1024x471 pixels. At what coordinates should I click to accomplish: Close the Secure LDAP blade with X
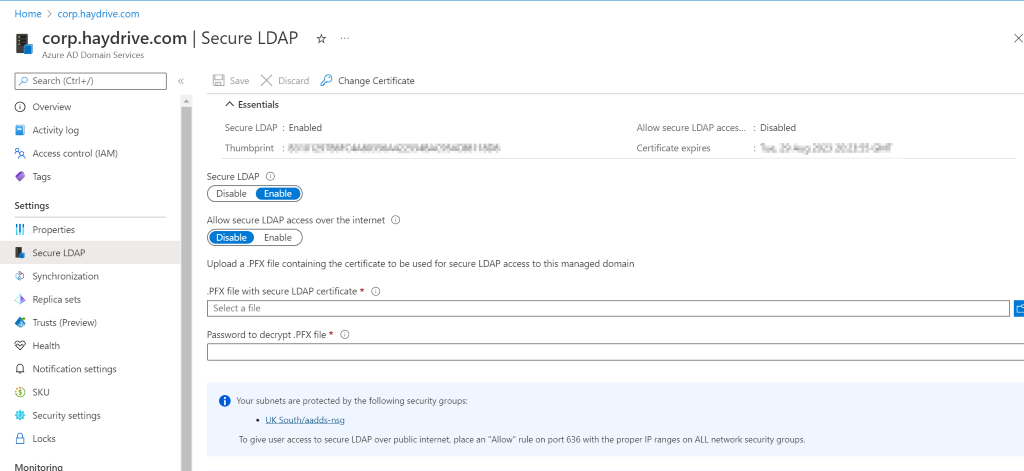(x=1017, y=39)
